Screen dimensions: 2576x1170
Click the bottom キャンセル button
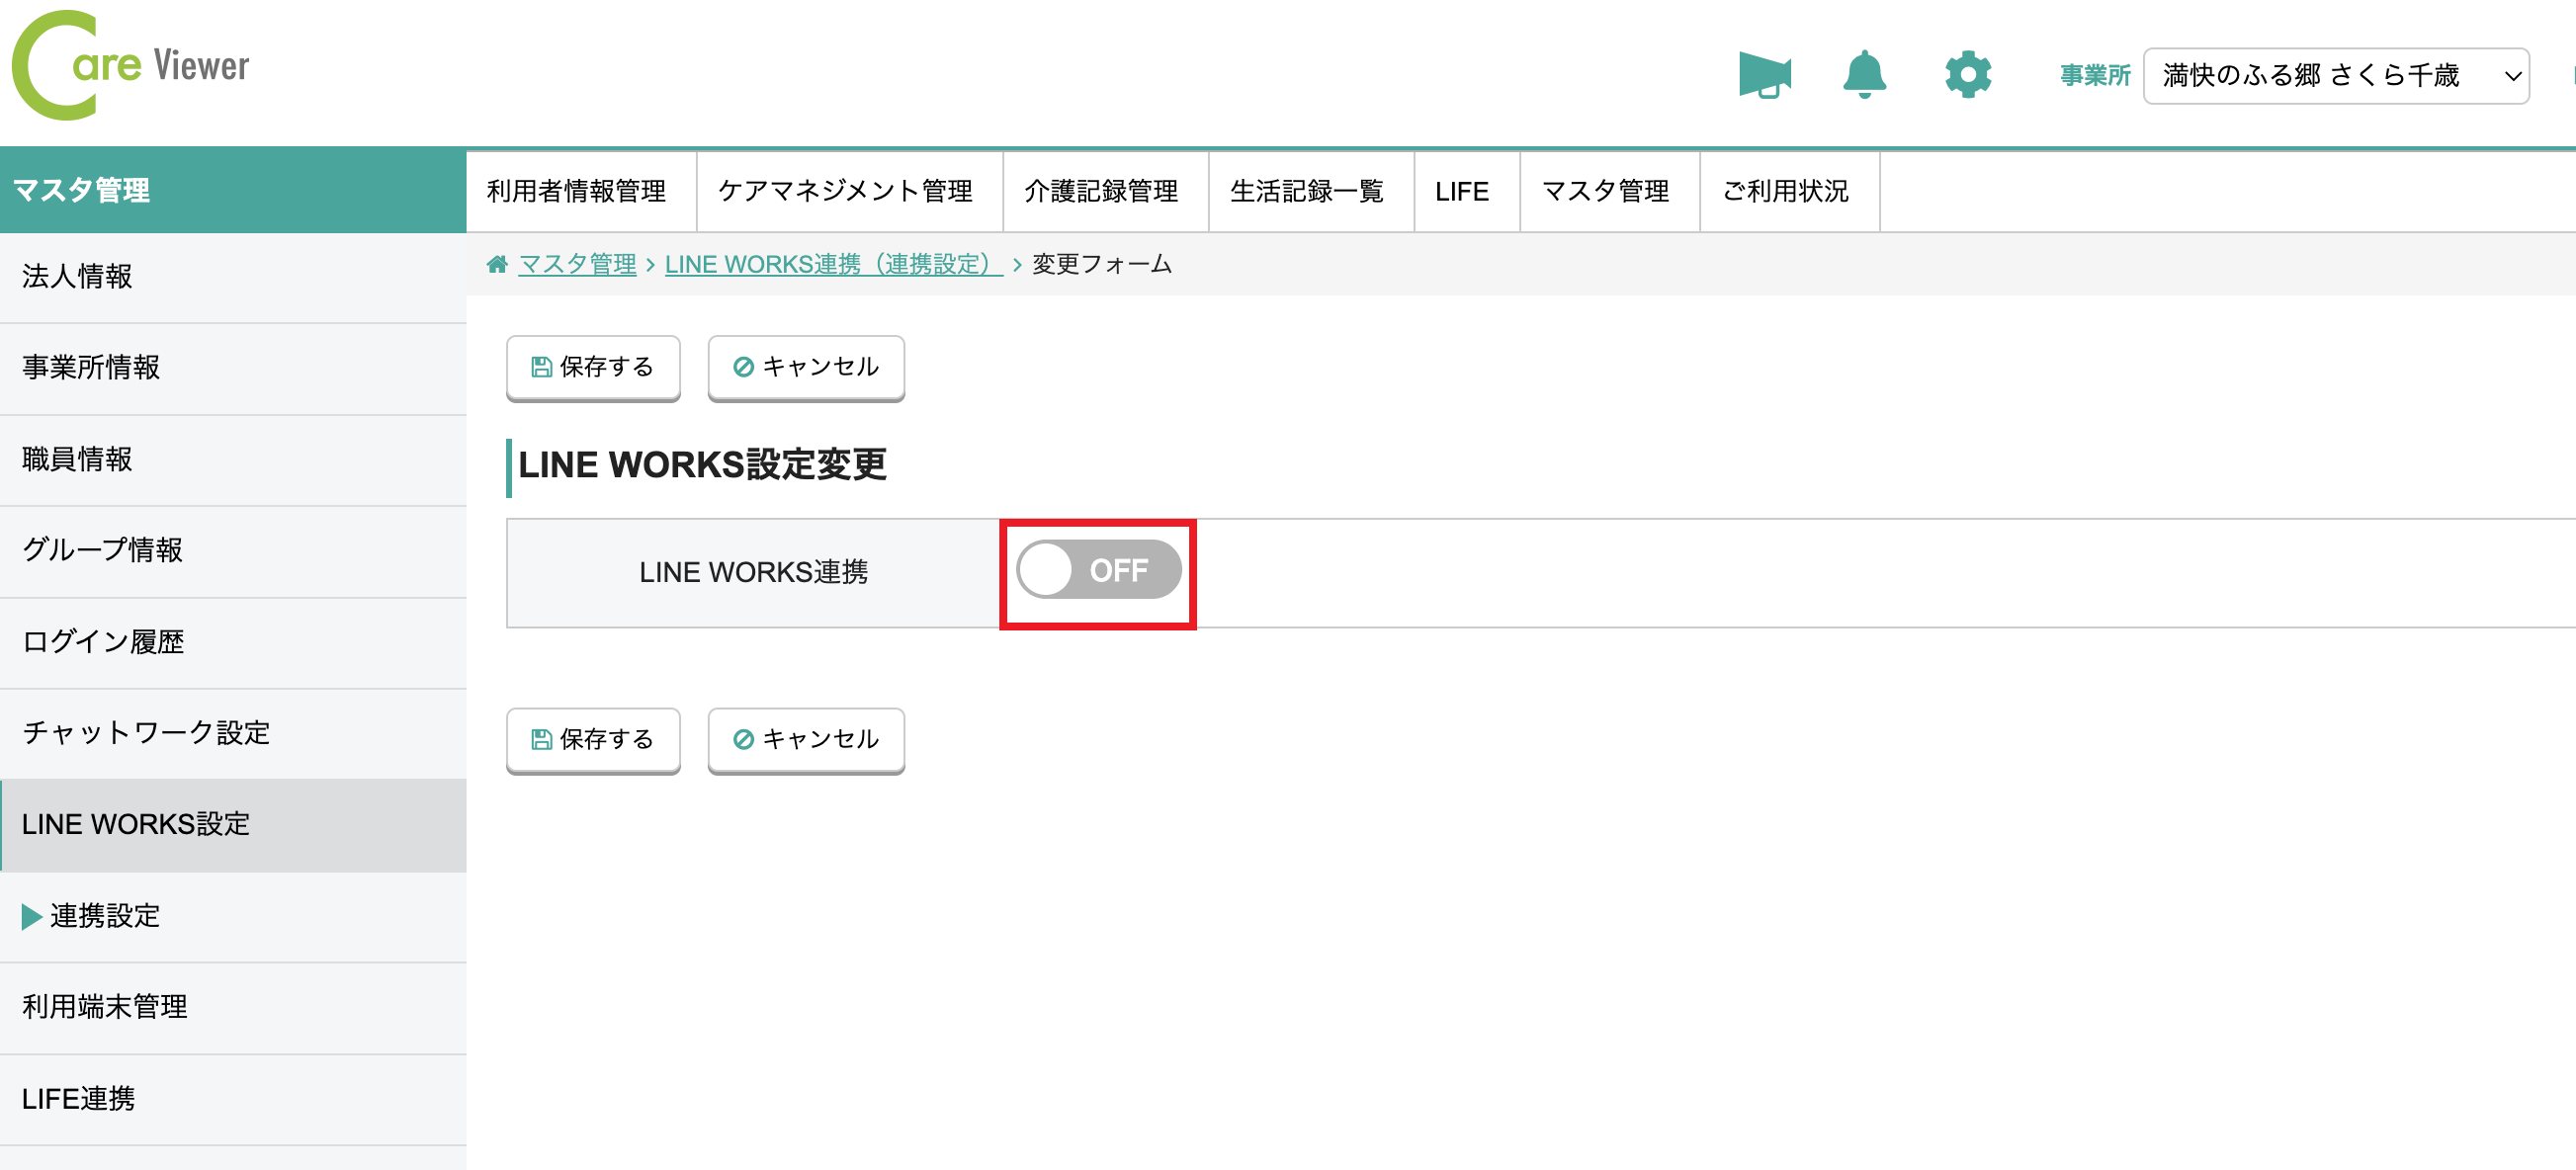point(806,740)
